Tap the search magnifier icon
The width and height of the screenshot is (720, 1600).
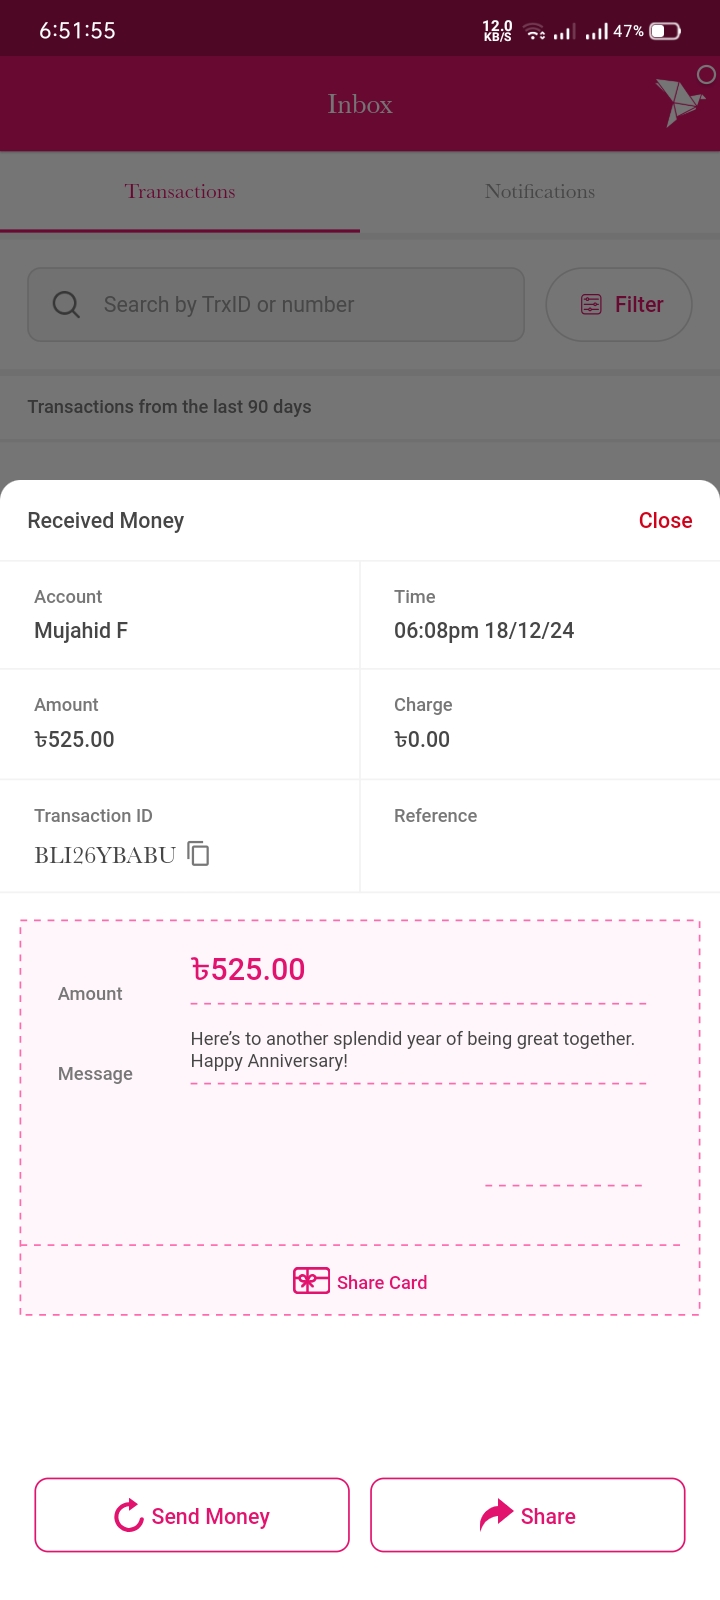click(x=66, y=304)
